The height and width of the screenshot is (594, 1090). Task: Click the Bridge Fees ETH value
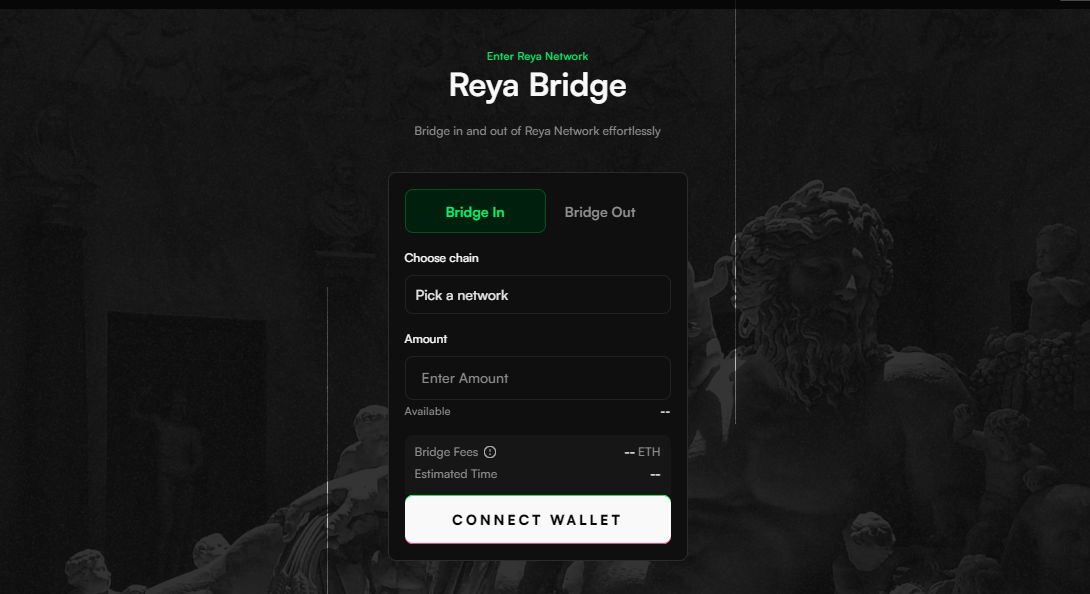point(642,452)
